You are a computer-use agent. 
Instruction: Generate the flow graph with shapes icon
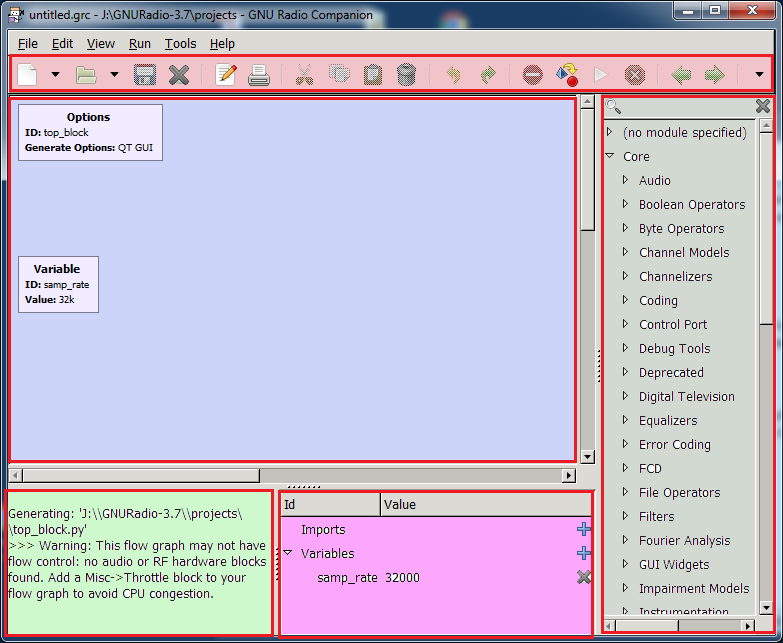(x=567, y=74)
